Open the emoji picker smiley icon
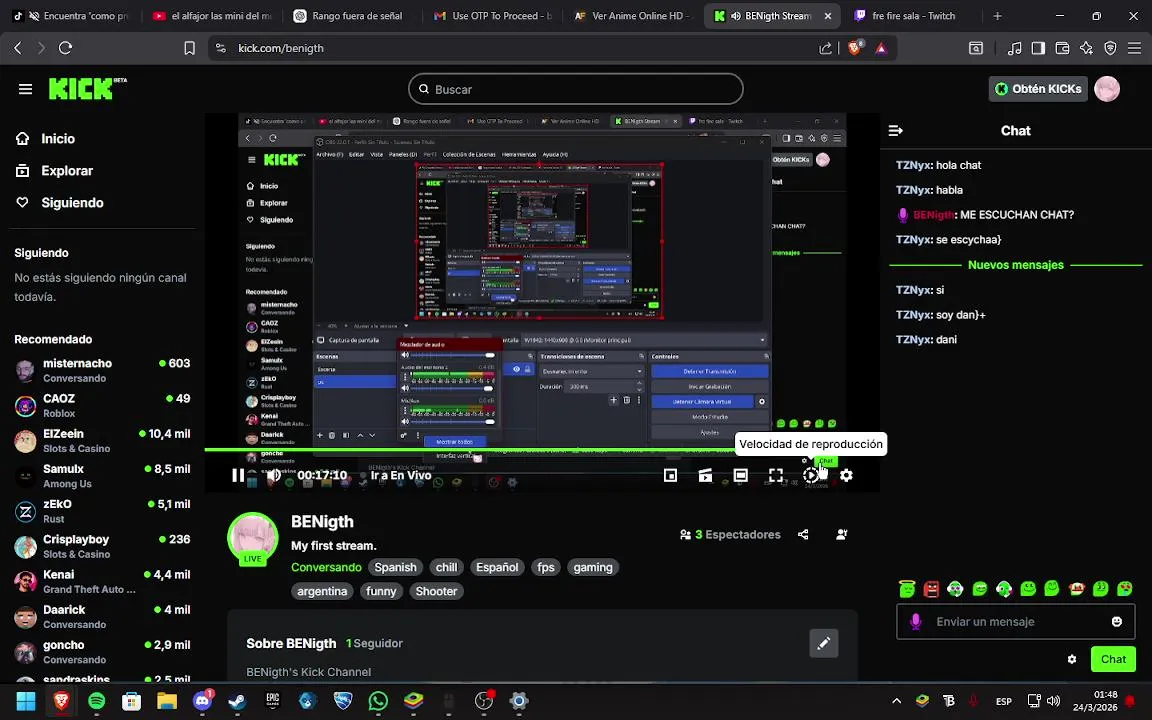The image size is (1152, 720). [1117, 622]
